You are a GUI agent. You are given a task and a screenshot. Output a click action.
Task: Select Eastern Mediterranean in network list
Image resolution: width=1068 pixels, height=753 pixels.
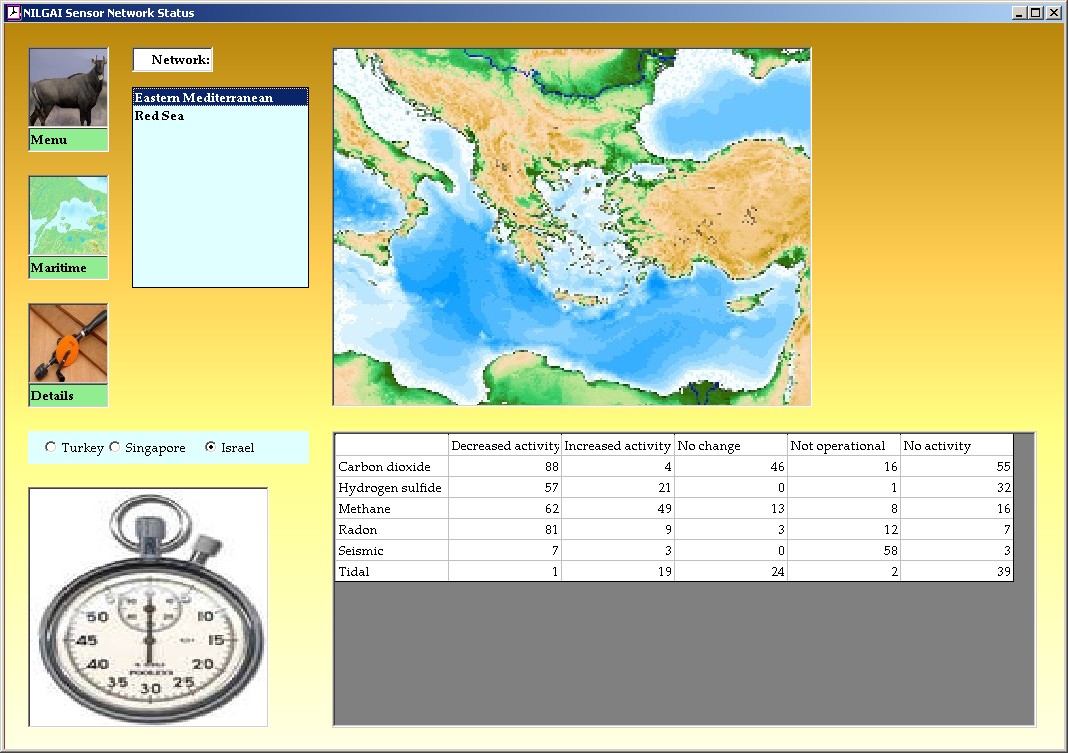pos(204,98)
